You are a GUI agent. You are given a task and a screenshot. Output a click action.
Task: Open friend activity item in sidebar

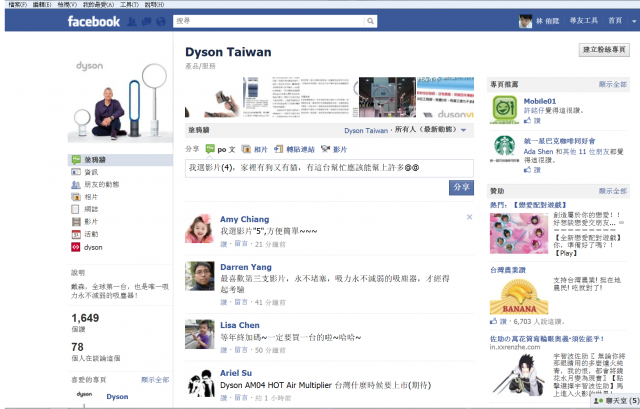(x=102, y=184)
